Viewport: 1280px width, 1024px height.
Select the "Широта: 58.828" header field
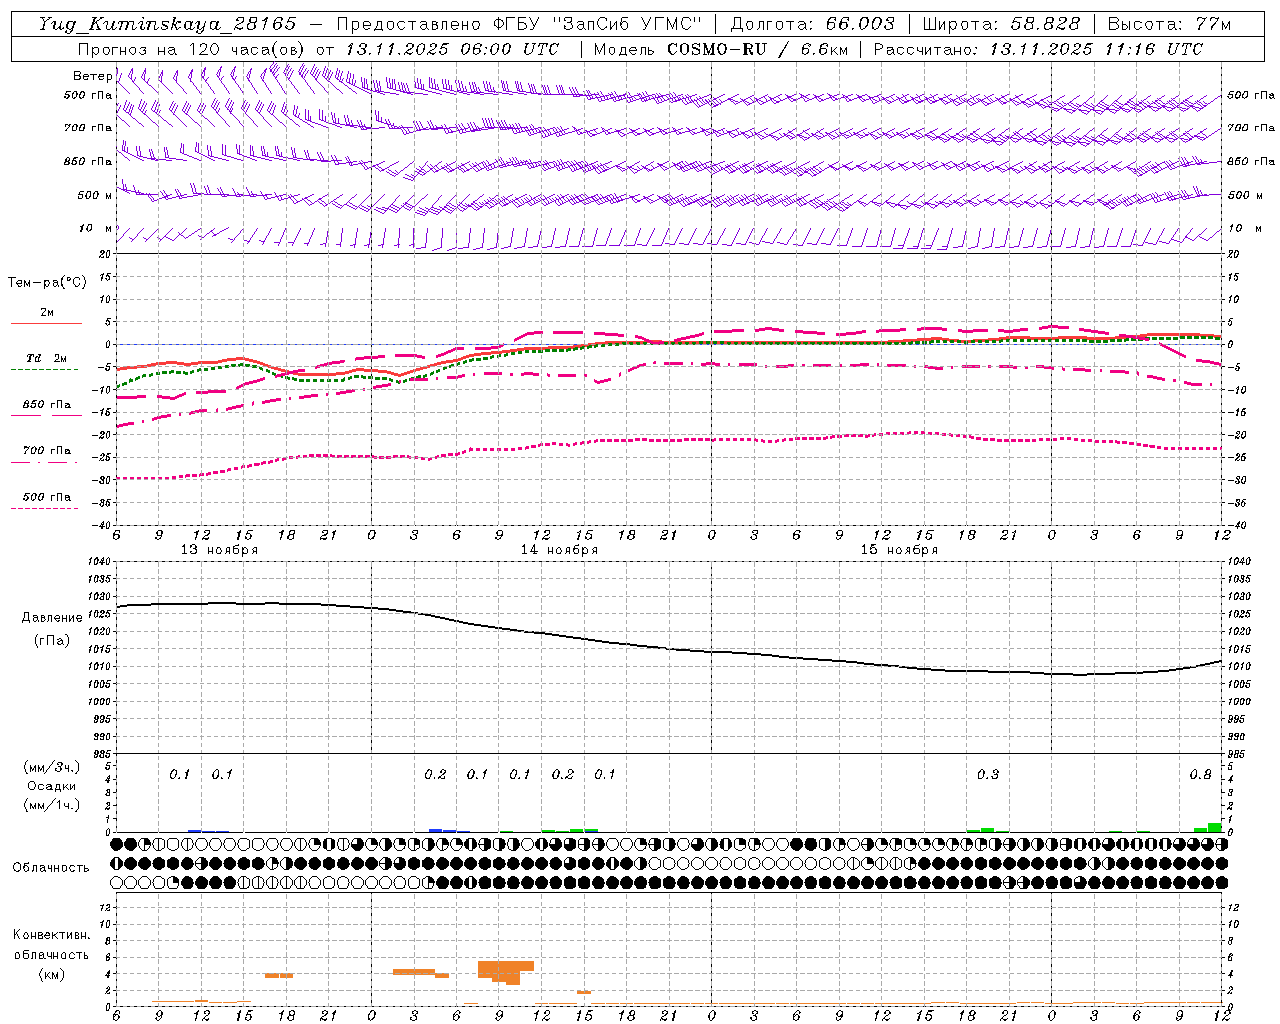coord(1001,24)
